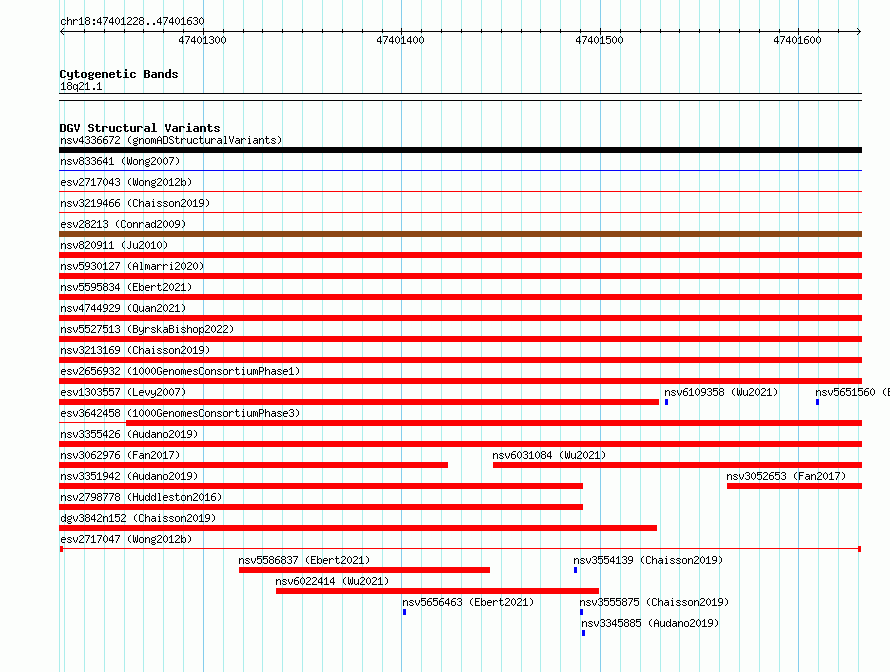Click the blue marker under nsv5651560

817,402
